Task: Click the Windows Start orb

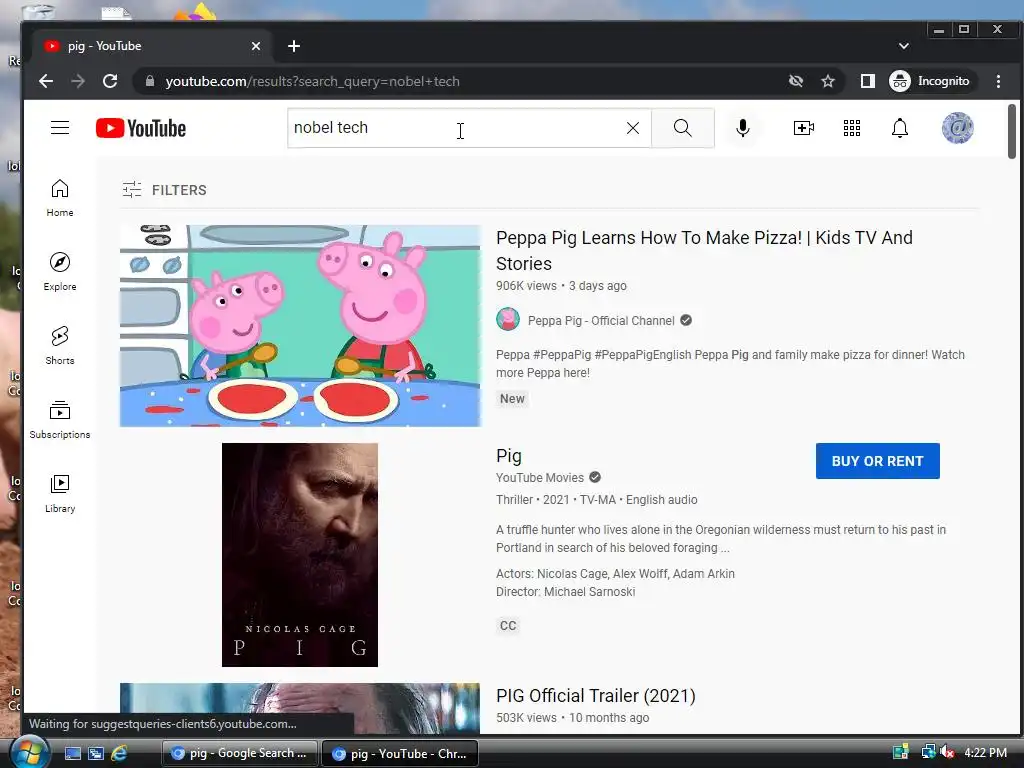Action: [29, 752]
